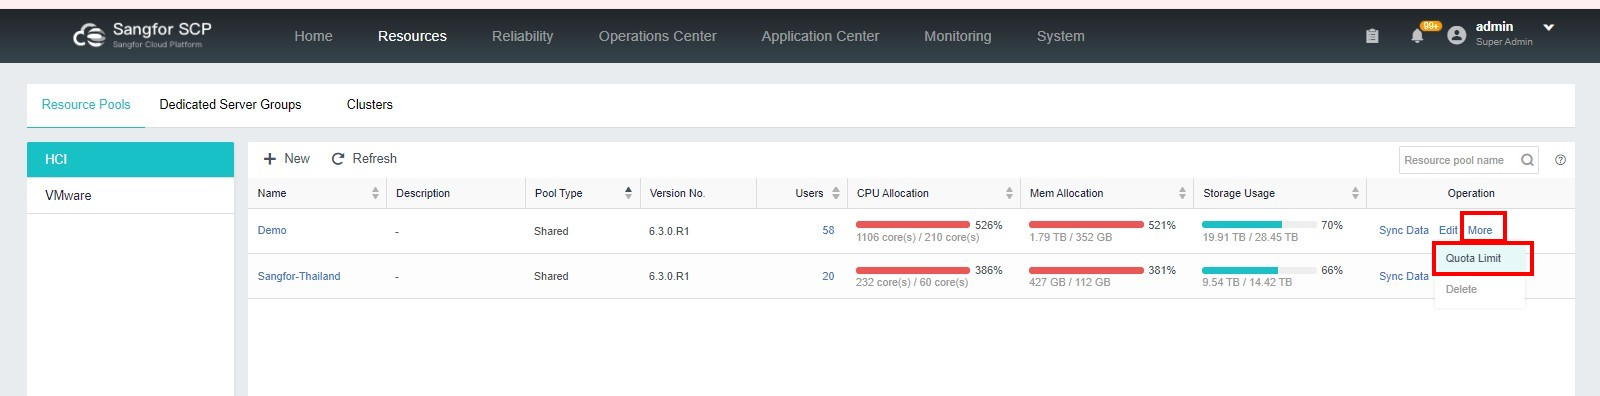
Task: Click Sync Data for Demo pool
Action: (x=1404, y=230)
